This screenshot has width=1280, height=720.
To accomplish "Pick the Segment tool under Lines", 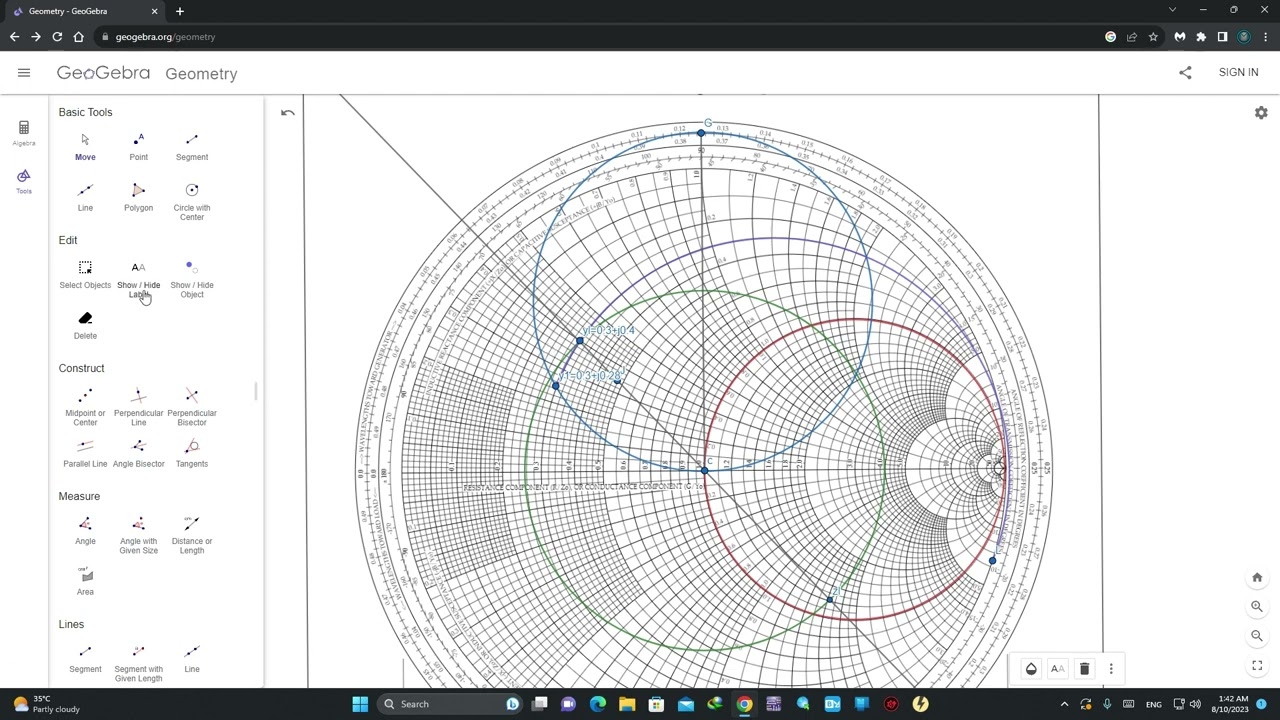I will point(85,658).
